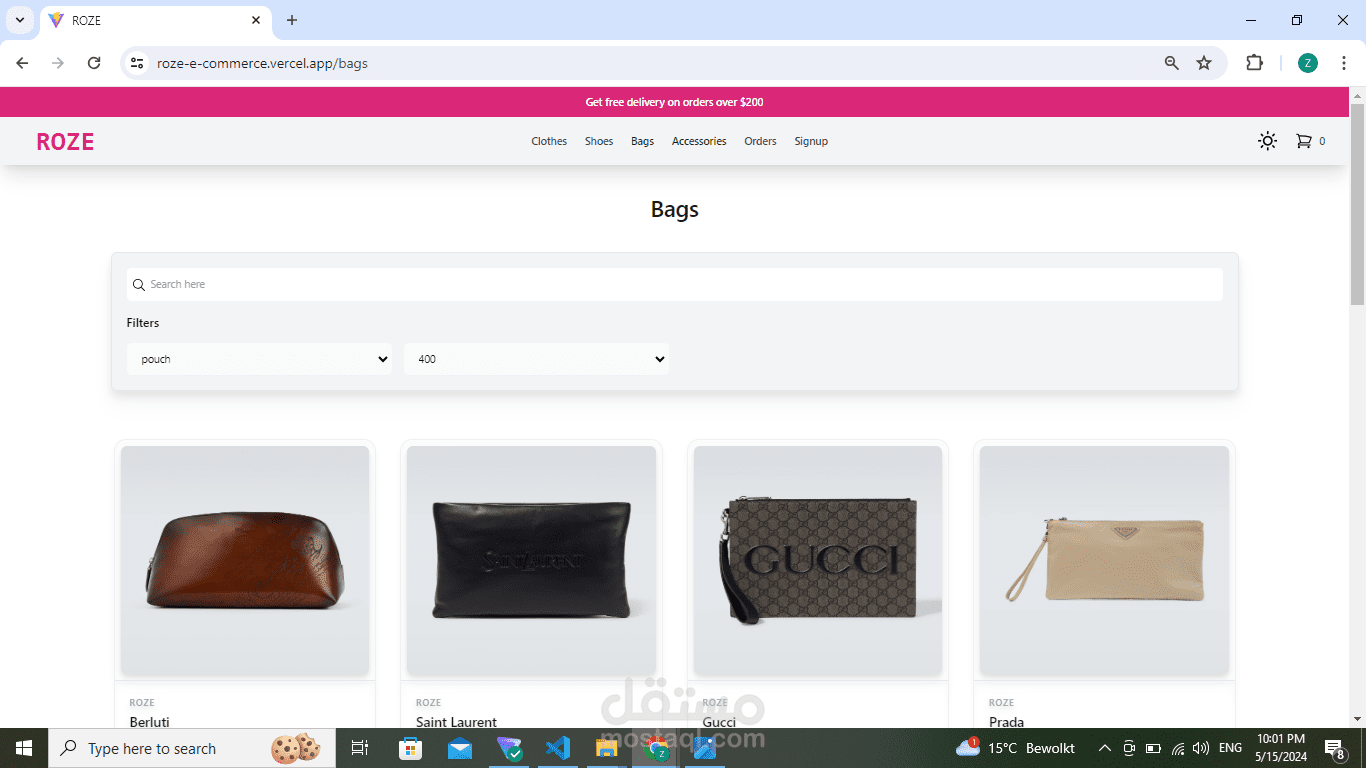Reload the current page
The image size is (1366, 768).
coord(94,63)
